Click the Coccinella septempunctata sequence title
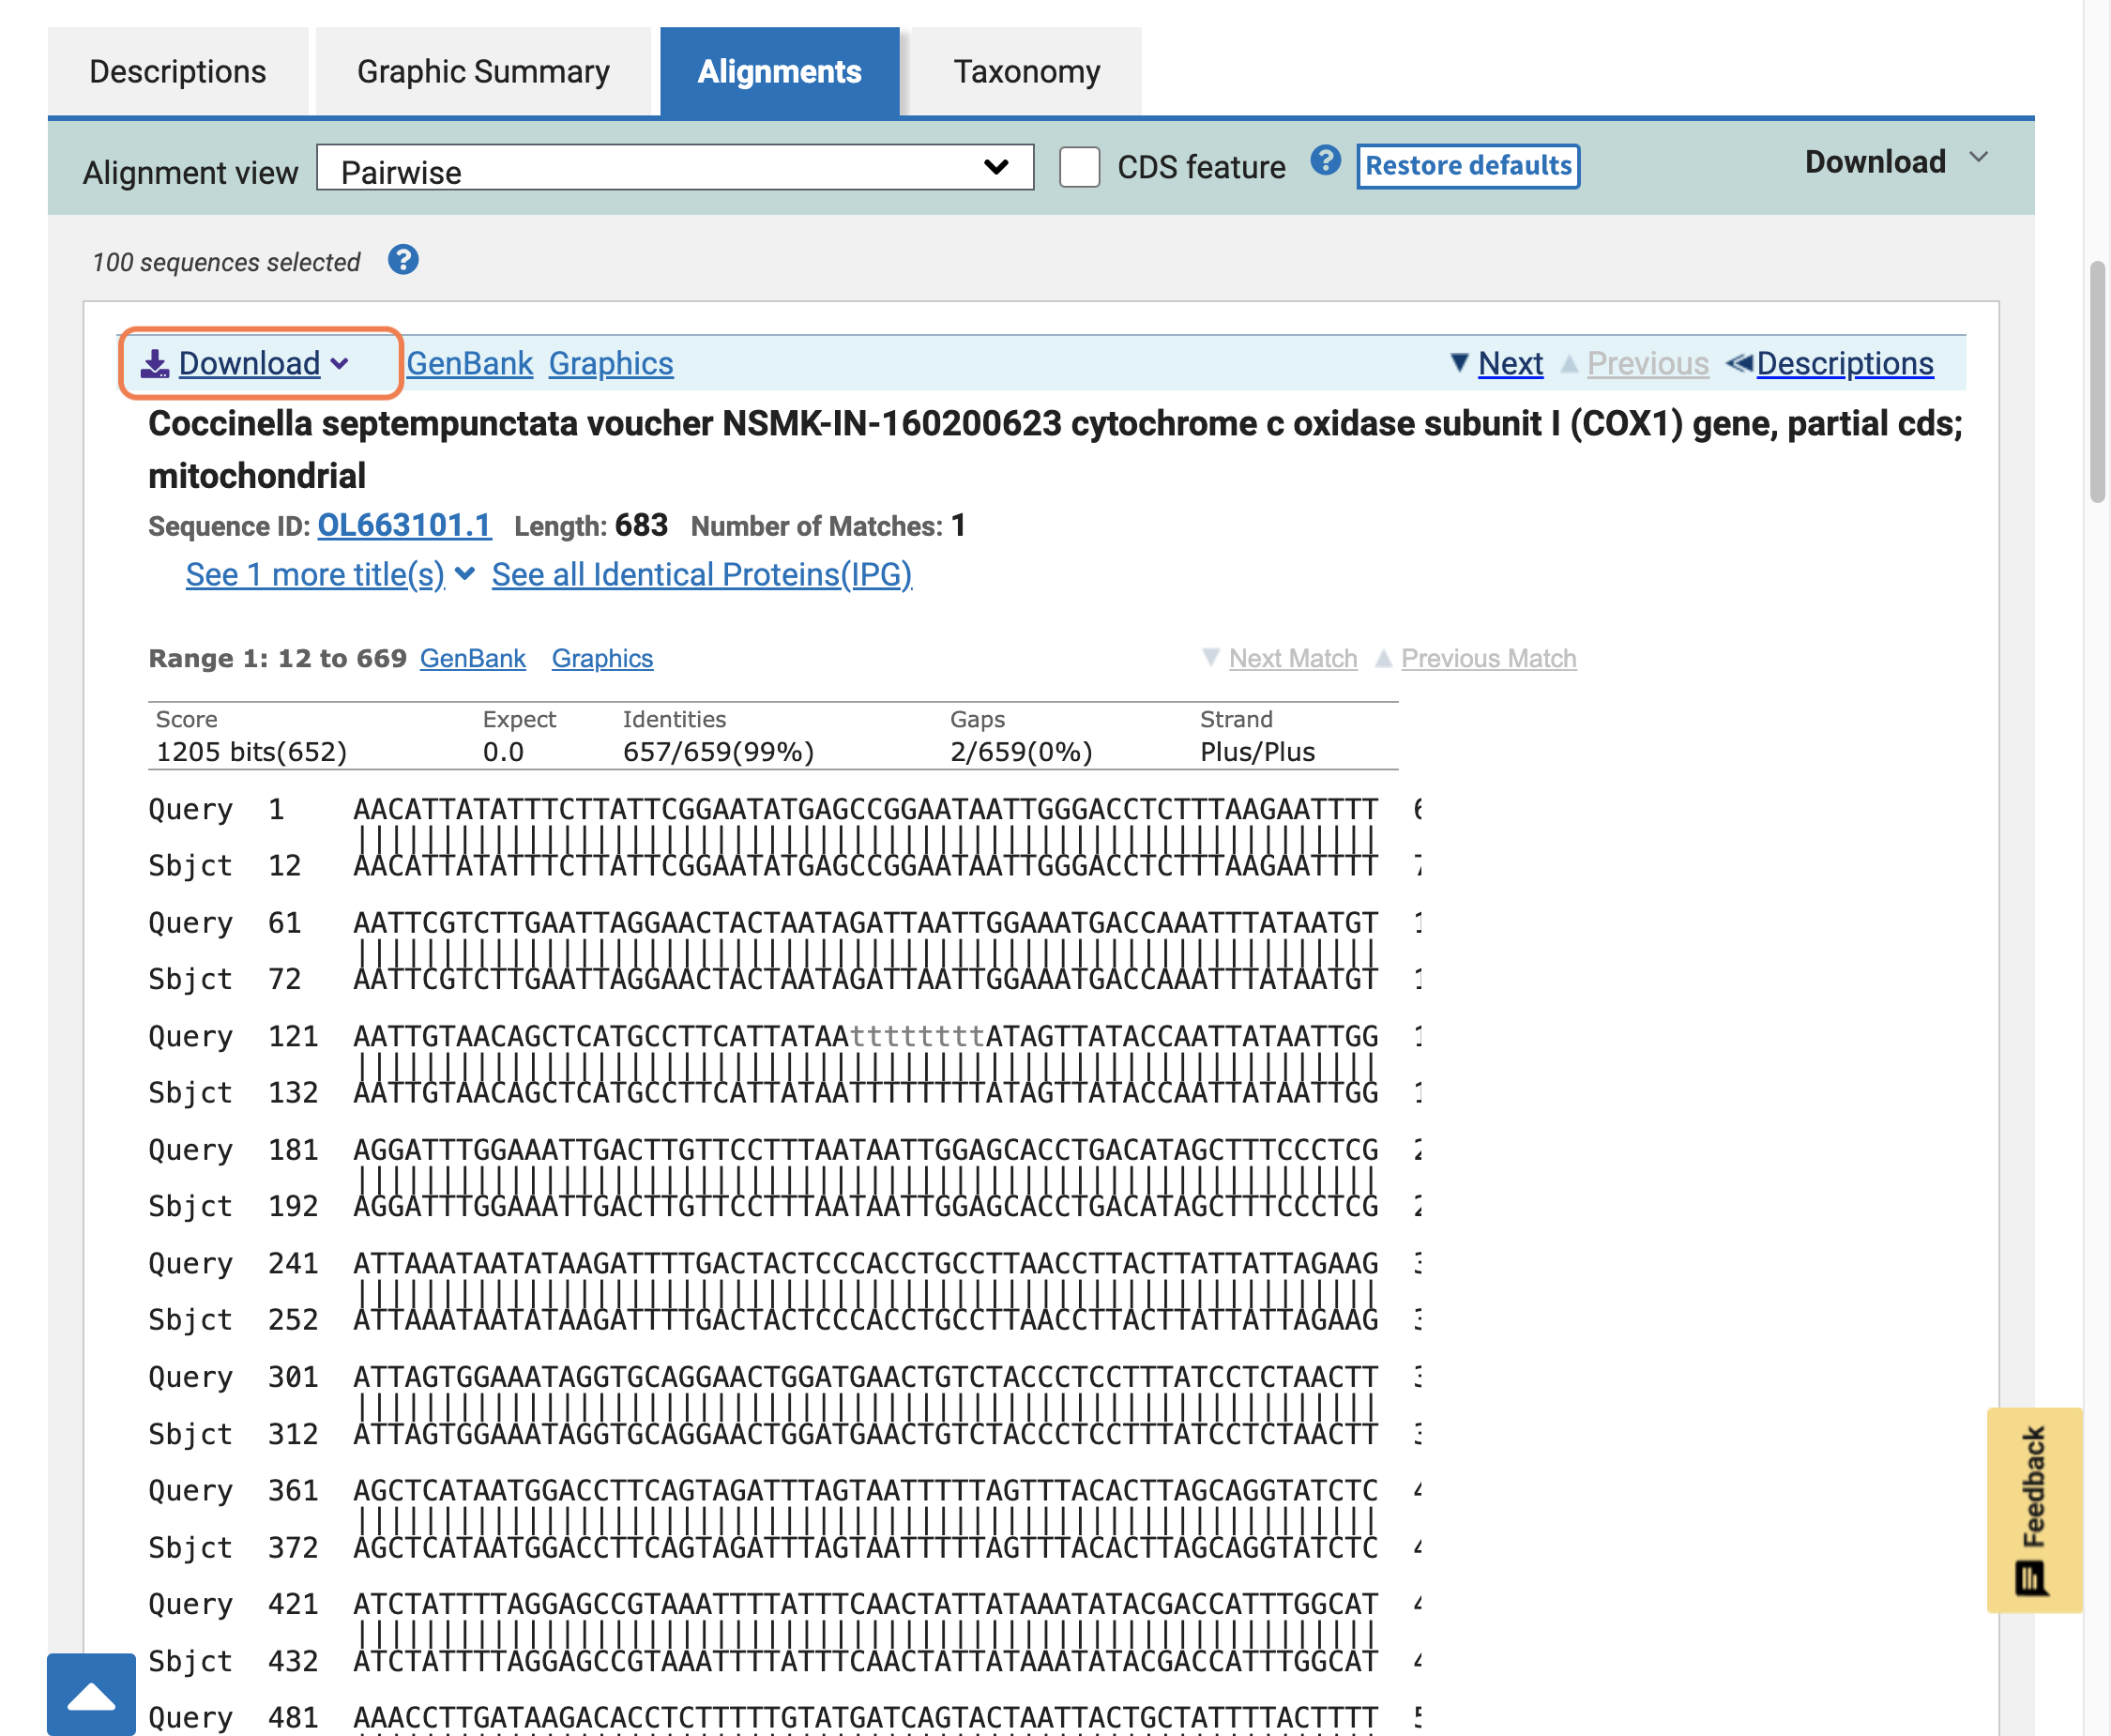Viewport: 2111px width, 1736px height. (1055, 449)
